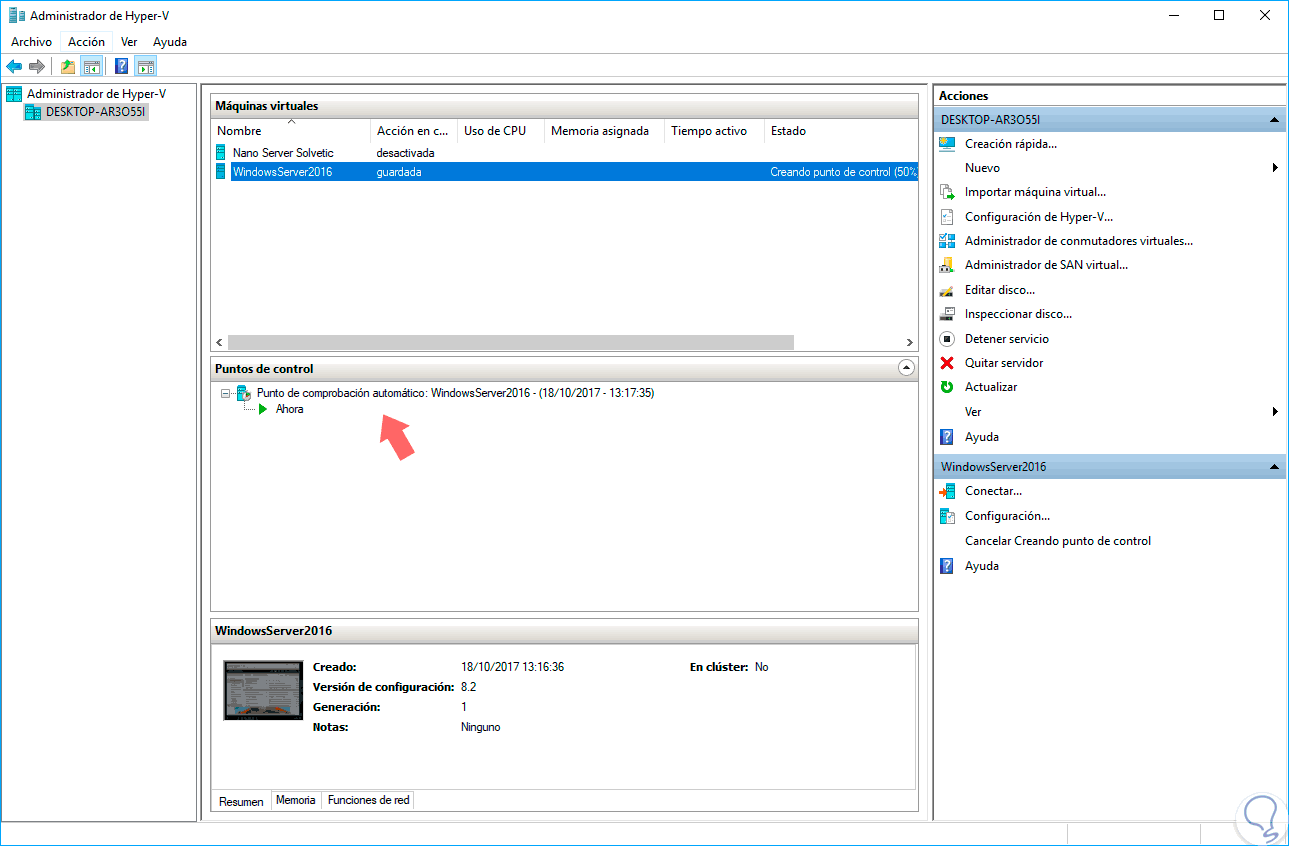Click the green Ahora arrow icon
The width and height of the screenshot is (1289, 846).
pos(263,409)
